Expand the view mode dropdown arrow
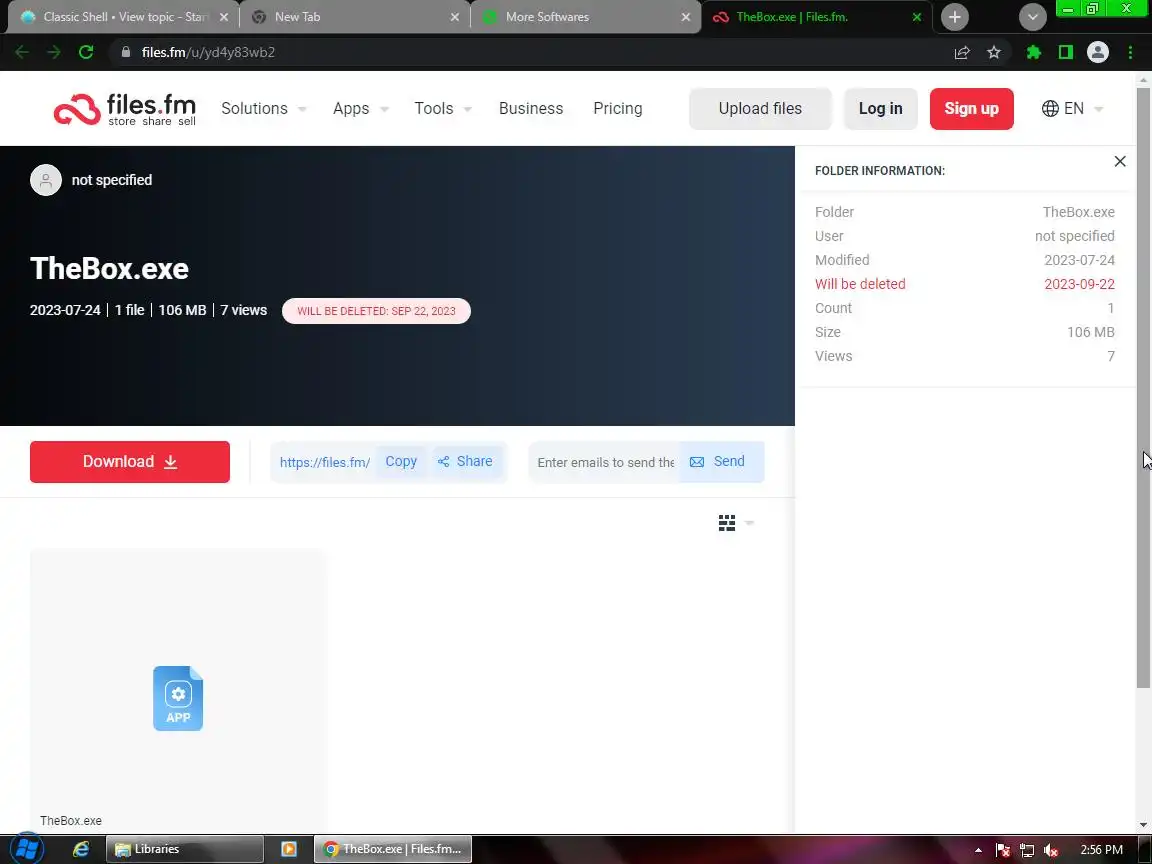Screen dimensions: 1152x864 pyautogui.click(x=749, y=523)
